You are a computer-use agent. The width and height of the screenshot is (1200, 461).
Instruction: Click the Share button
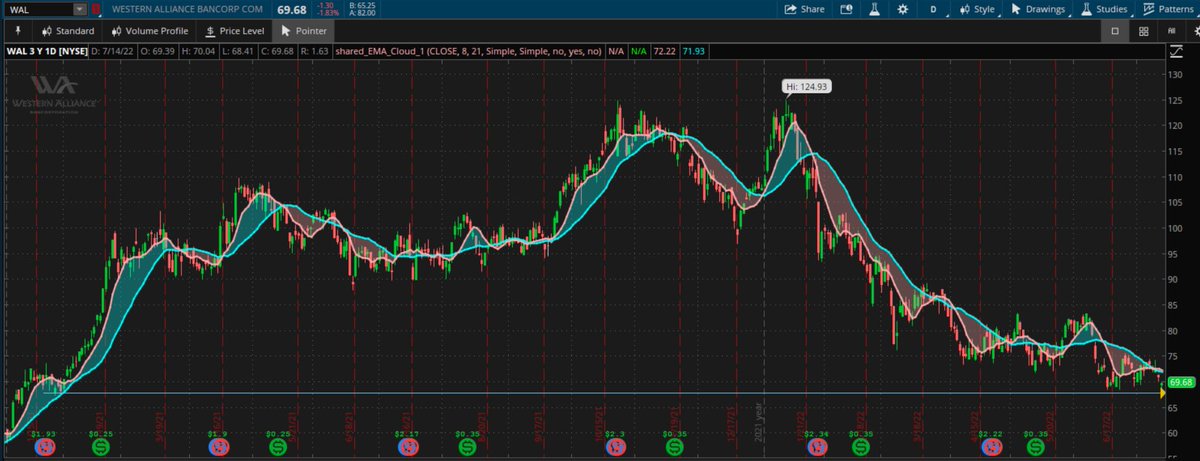pos(805,9)
